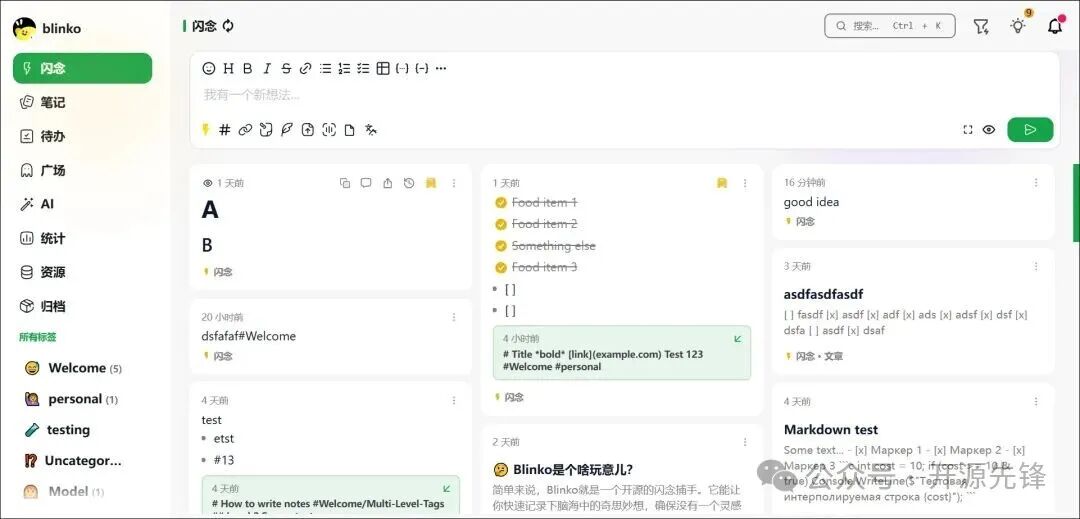Click the yellow lightning note-type icon in editor
Image resolution: width=1080 pixels, height=519 pixels.
pyautogui.click(x=205, y=129)
